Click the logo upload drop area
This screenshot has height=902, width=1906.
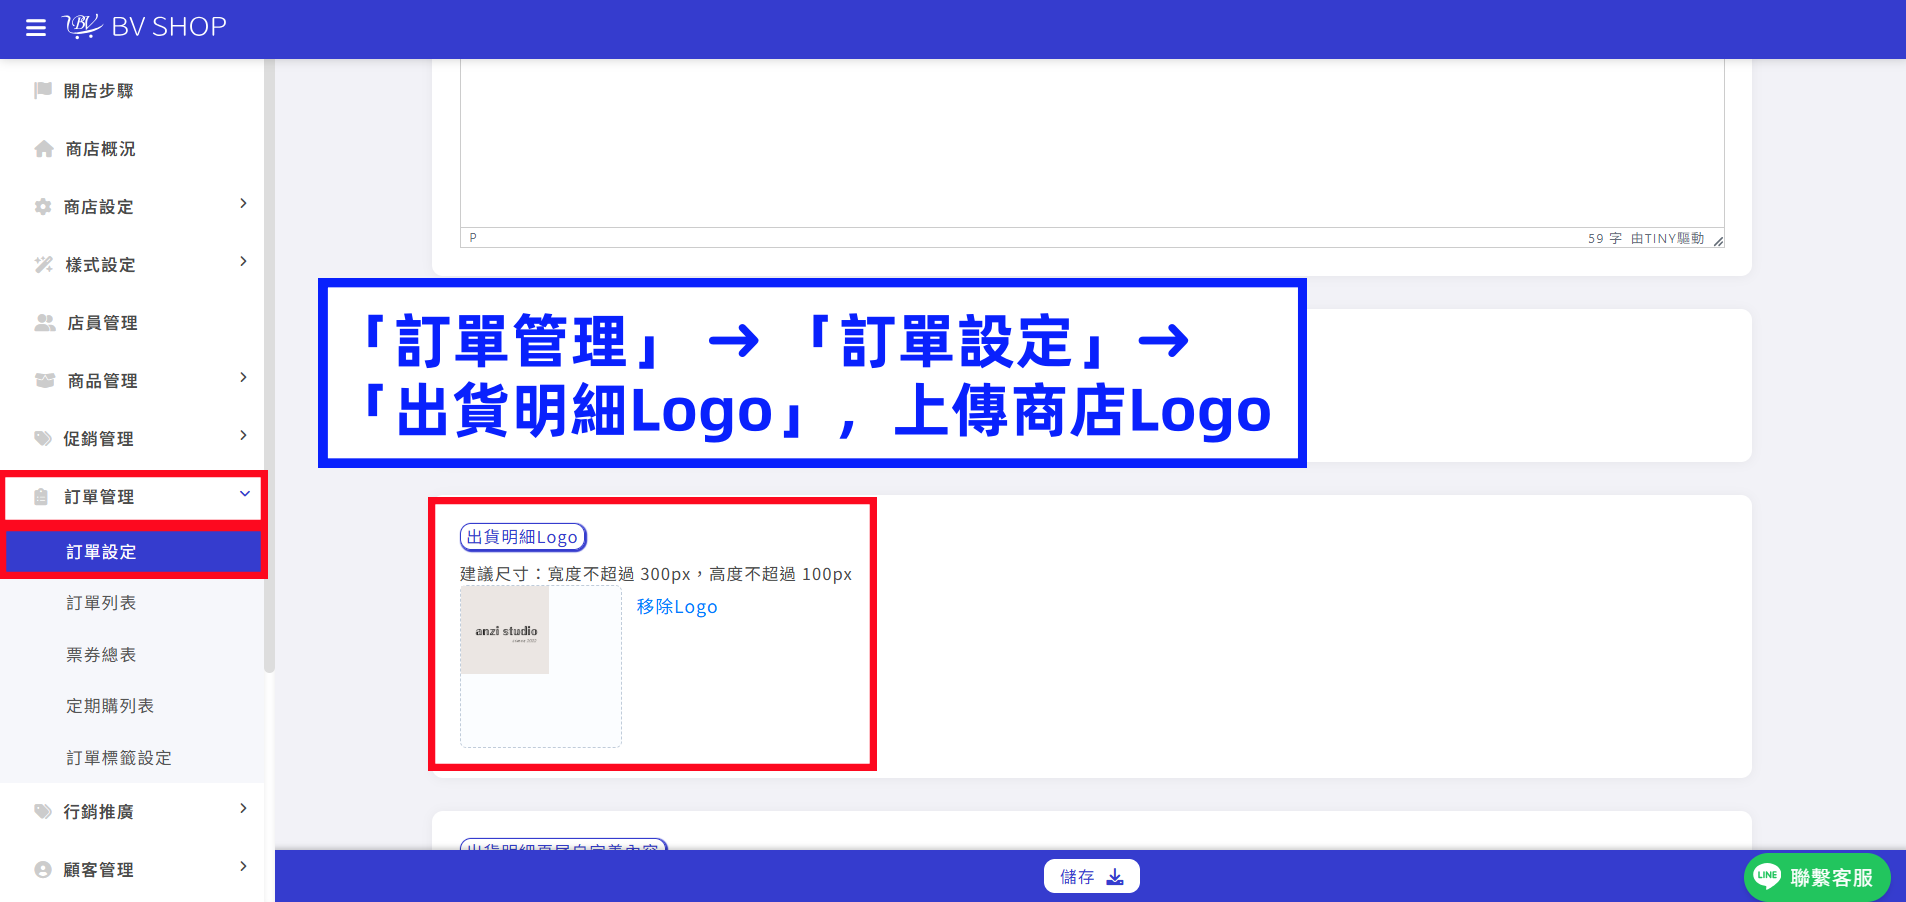(x=541, y=666)
